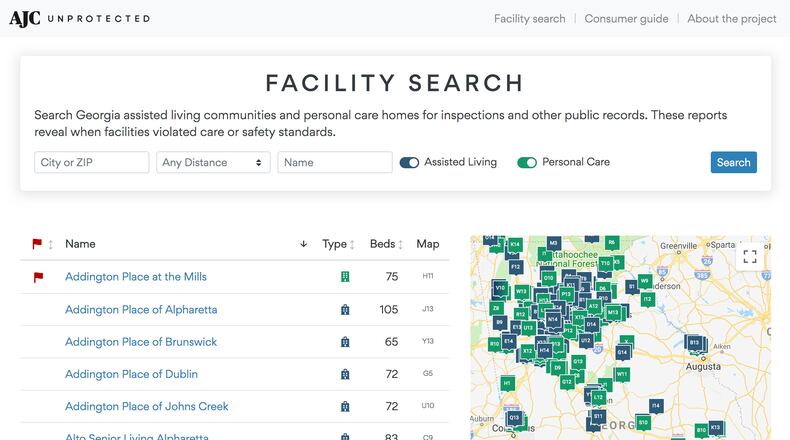Select map marker N14
Screen dimensions: 790x440
pos(553,320)
